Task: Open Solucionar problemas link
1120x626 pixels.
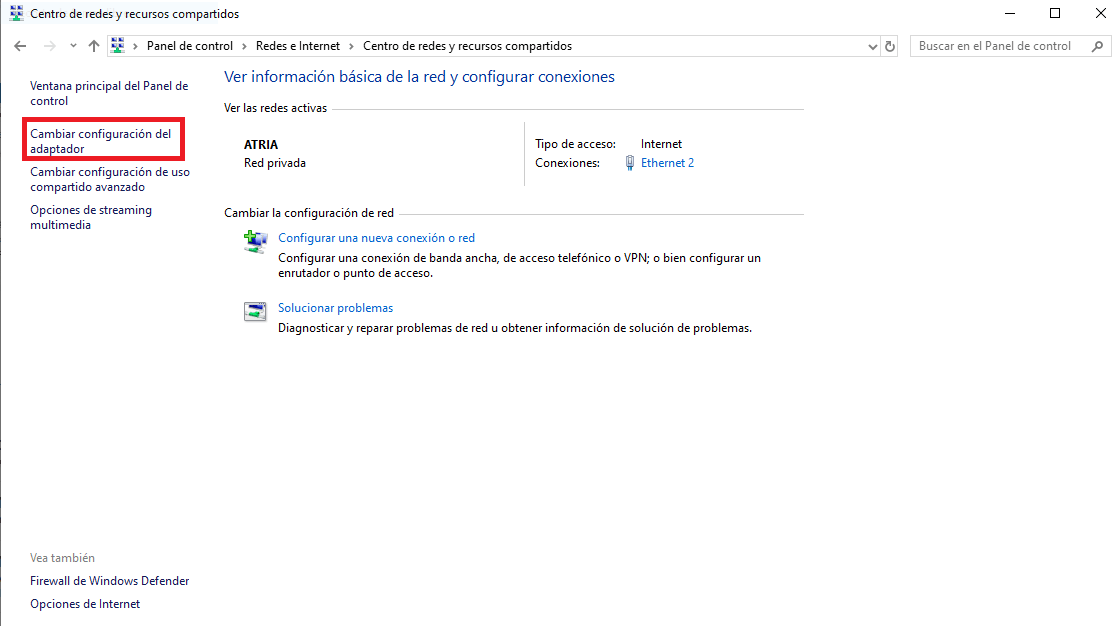Action: pos(336,308)
